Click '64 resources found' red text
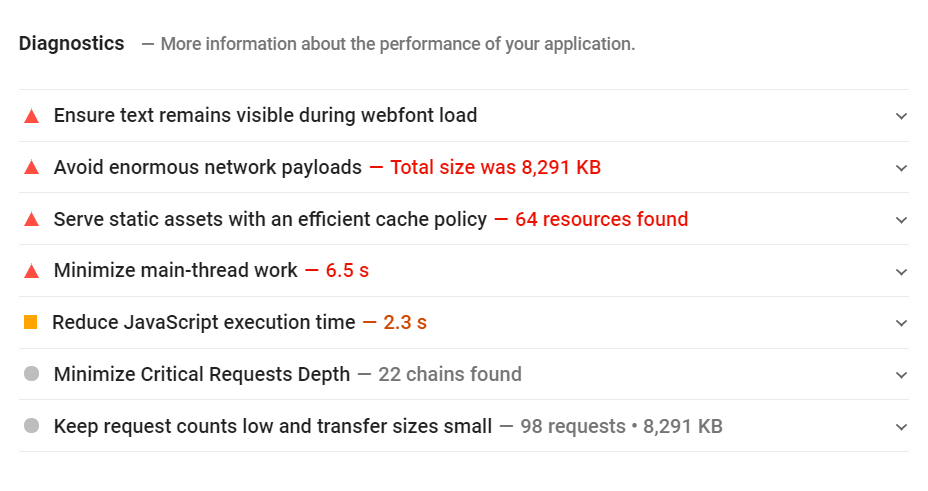This screenshot has height=491, width=928. (x=601, y=219)
